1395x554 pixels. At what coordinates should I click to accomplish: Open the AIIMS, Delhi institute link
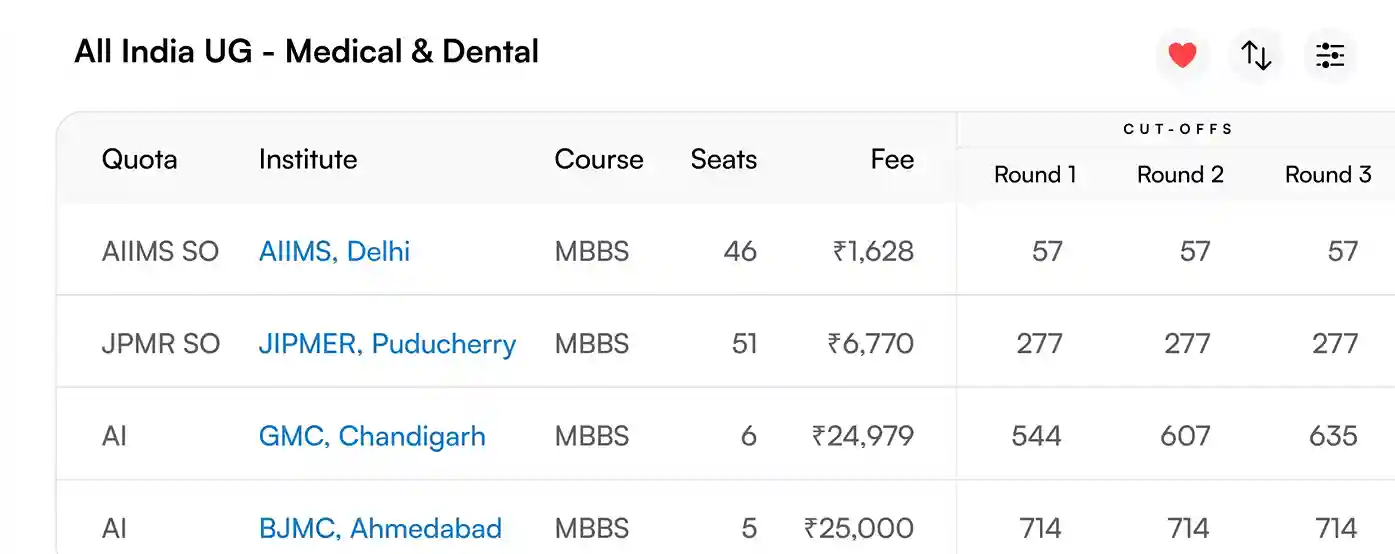(x=334, y=251)
